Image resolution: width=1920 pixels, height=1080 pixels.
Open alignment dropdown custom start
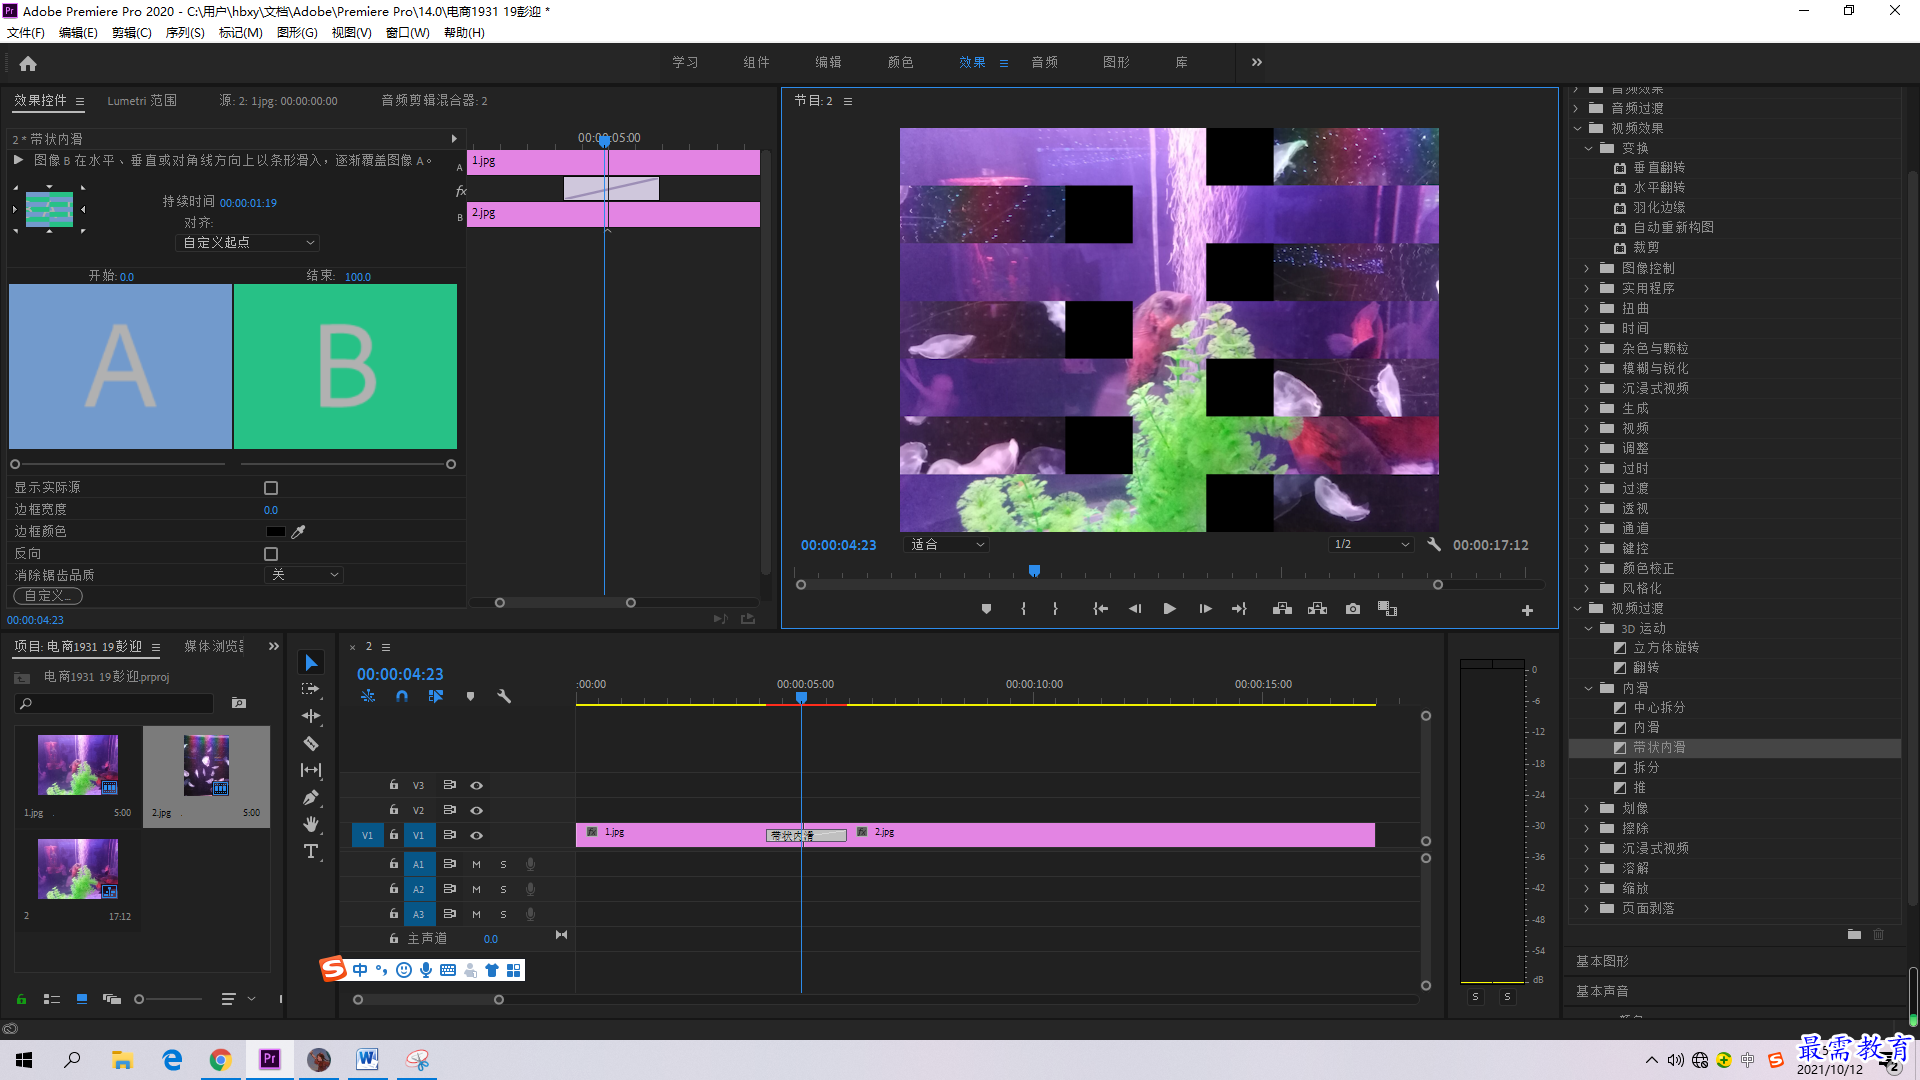coord(248,243)
